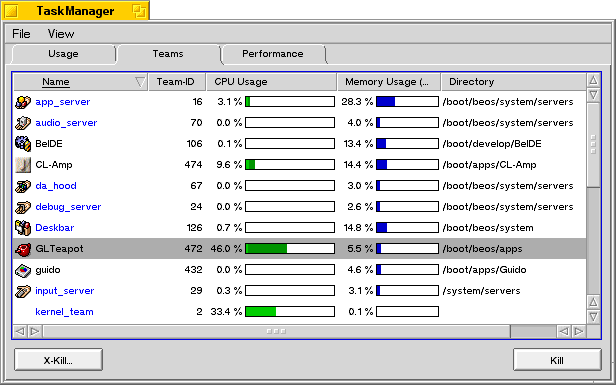Select the red GLTeapot icon
Image resolution: width=616 pixels, height=385 pixels.
tap(23, 249)
